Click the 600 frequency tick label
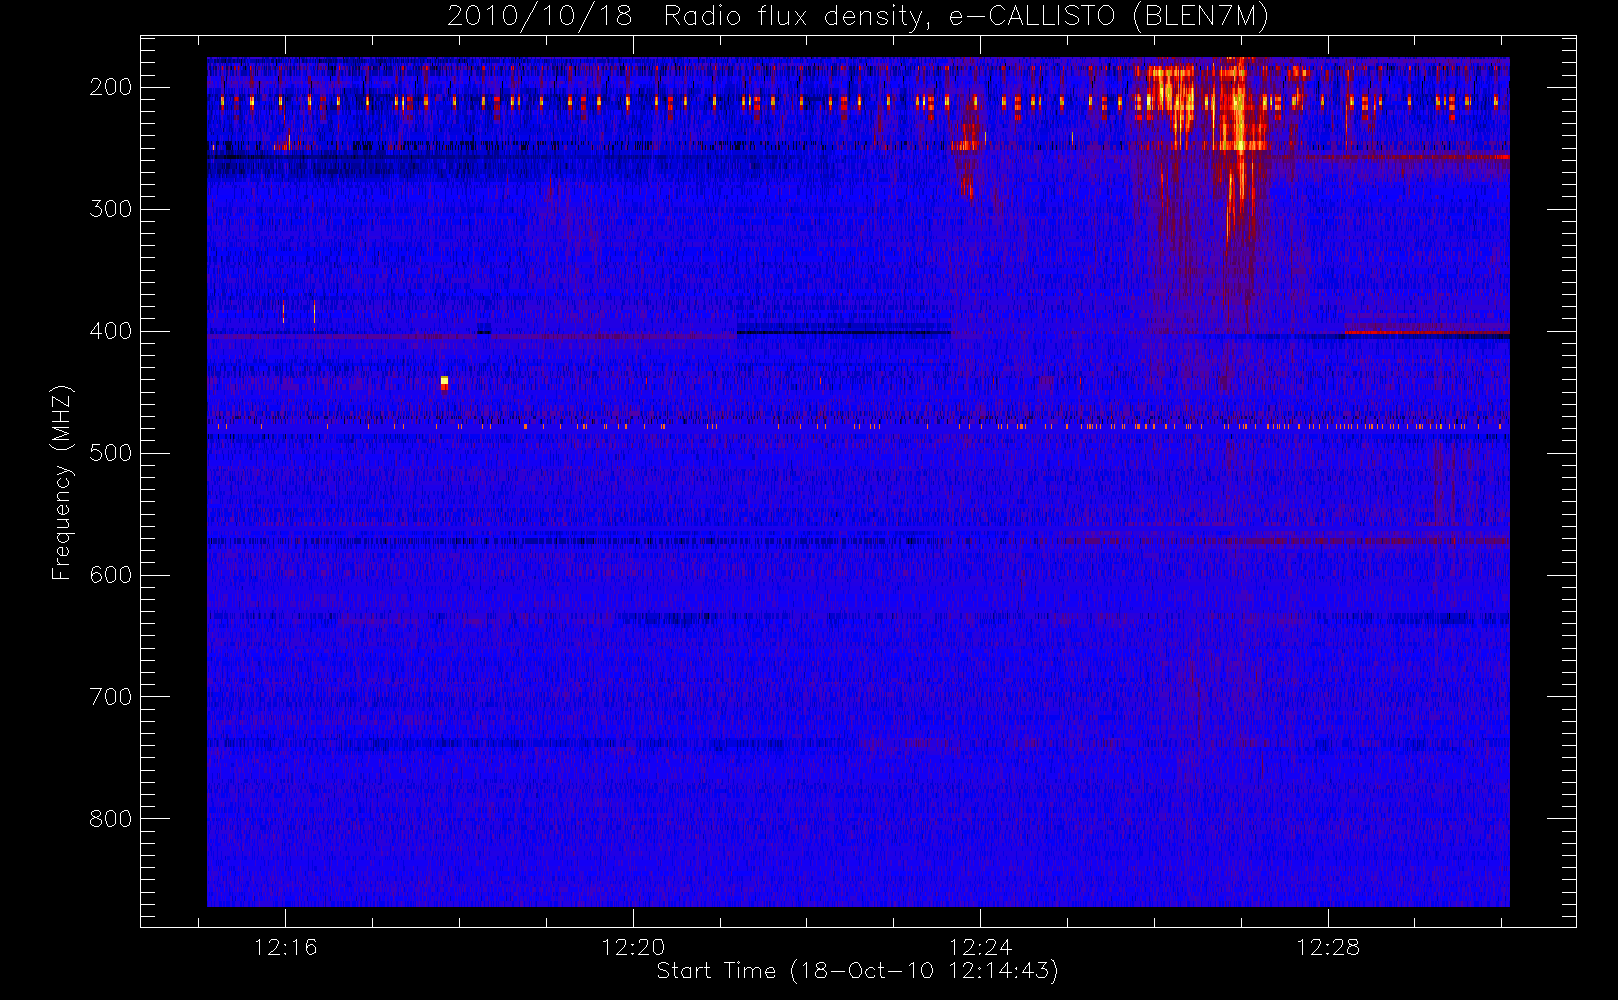Image resolution: width=1618 pixels, height=1000 pixels. pyautogui.click(x=111, y=575)
